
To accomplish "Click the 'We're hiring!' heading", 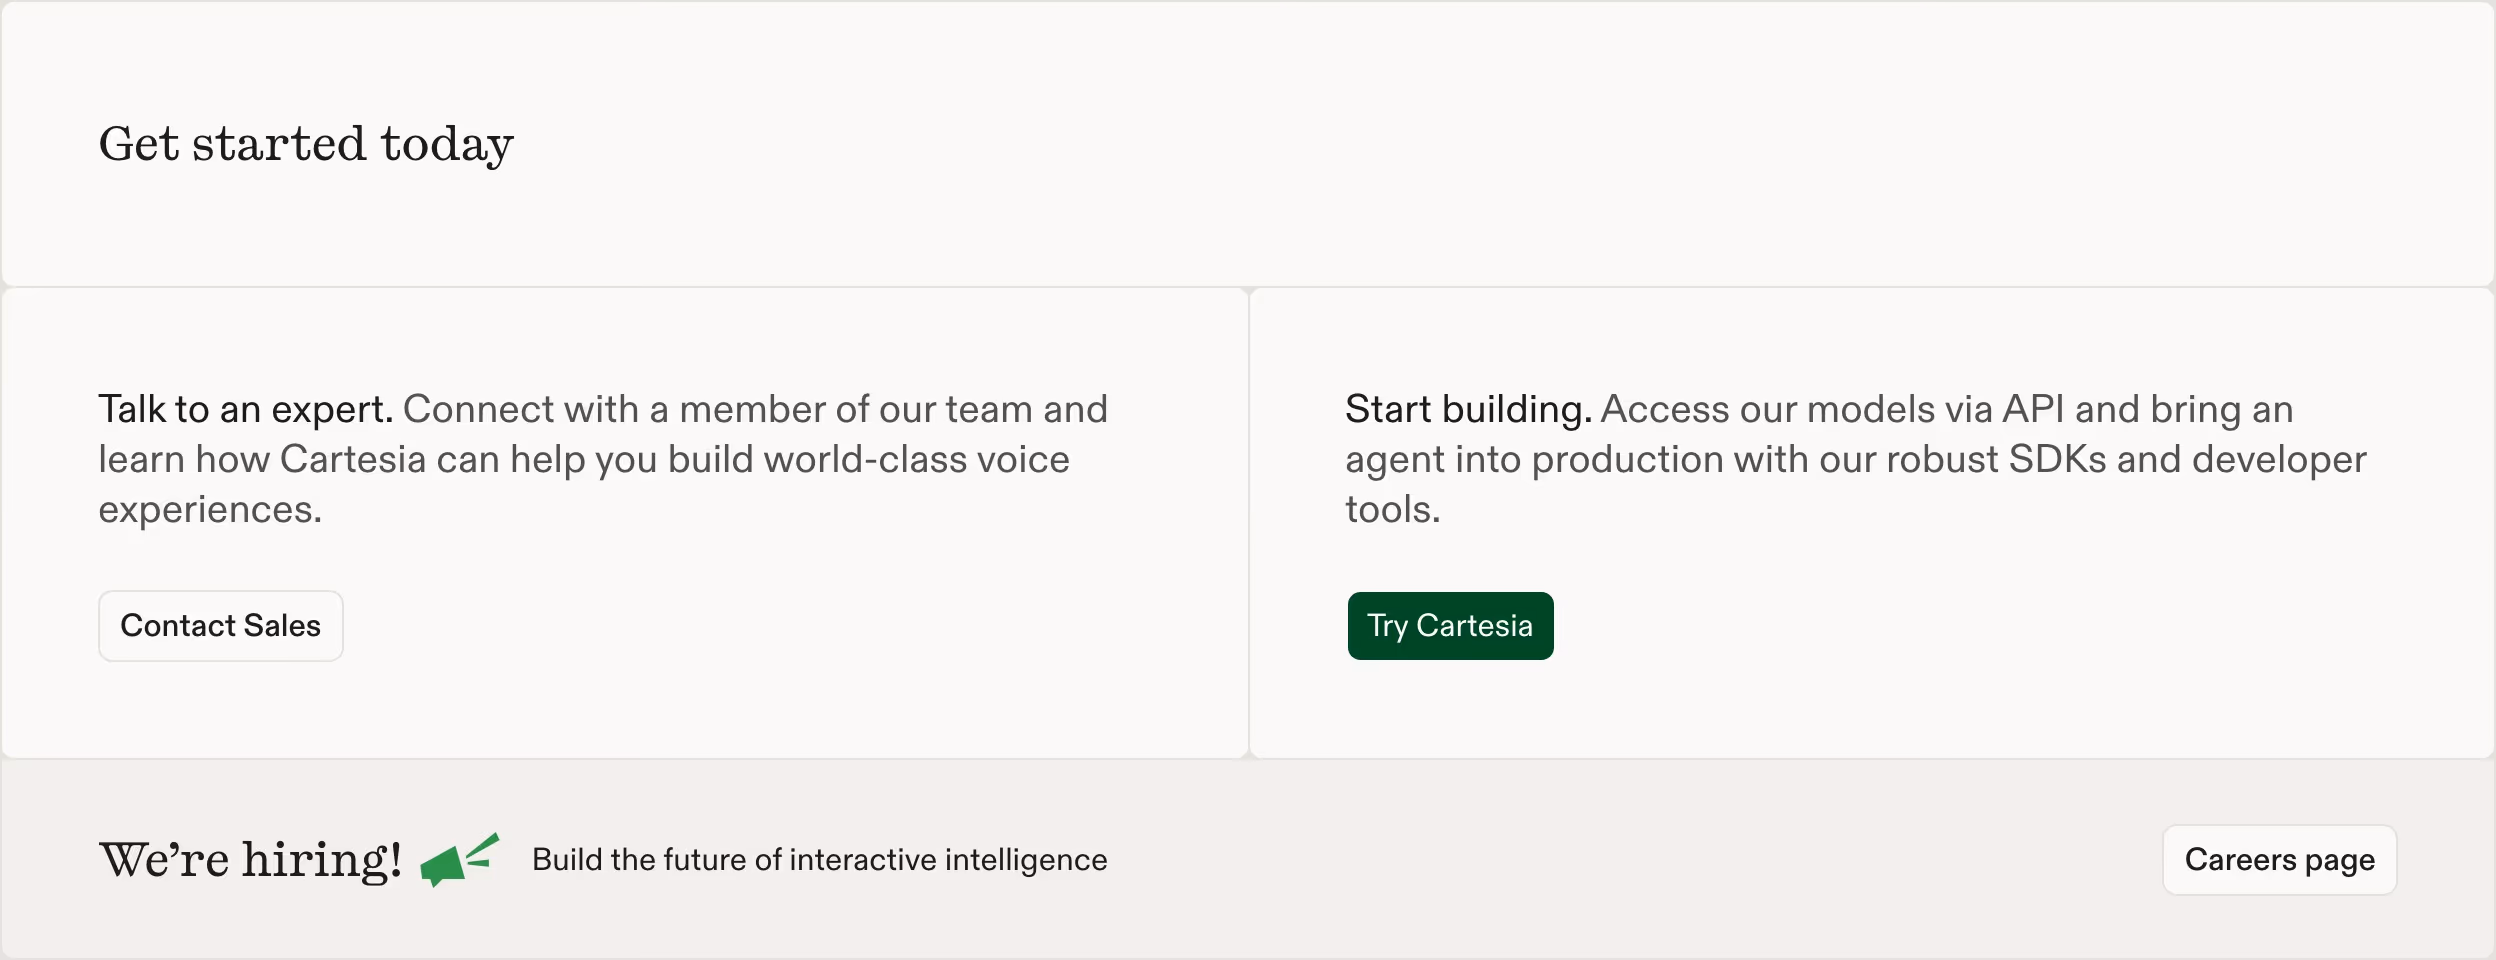I will (x=250, y=860).
